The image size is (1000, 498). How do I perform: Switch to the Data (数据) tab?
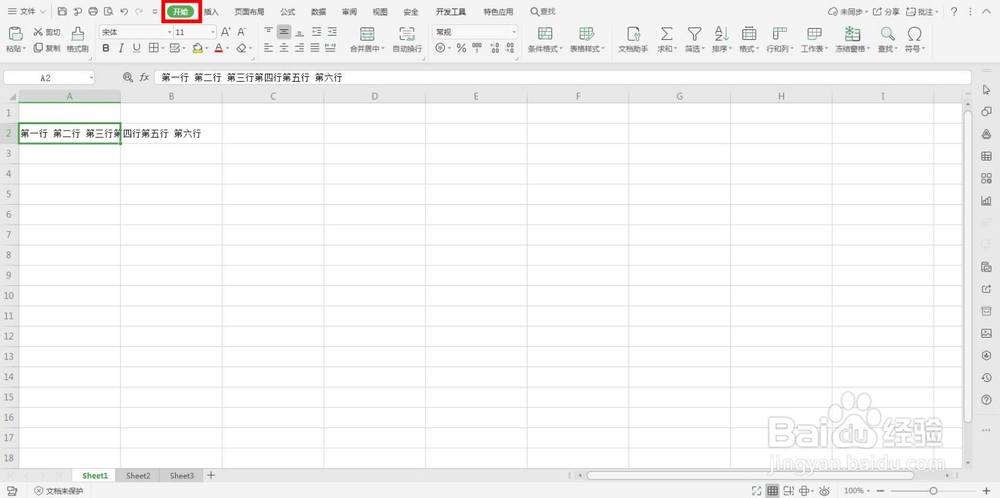tap(319, 11)
